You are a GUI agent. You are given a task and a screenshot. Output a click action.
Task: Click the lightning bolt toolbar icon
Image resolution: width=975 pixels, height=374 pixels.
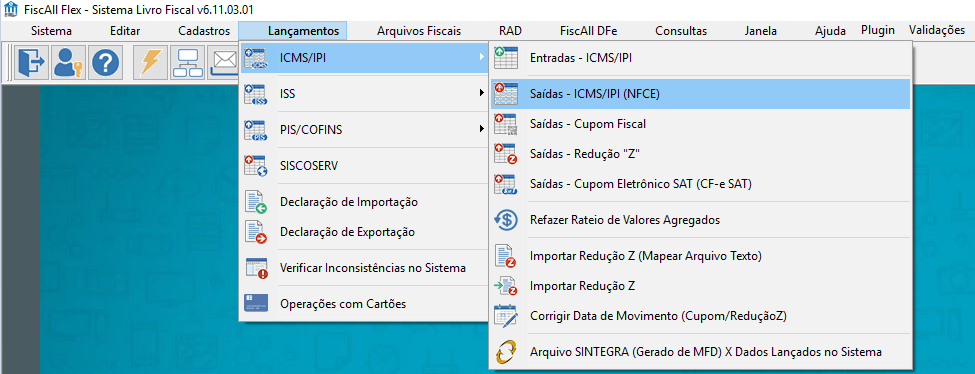(x=151, y=63)
